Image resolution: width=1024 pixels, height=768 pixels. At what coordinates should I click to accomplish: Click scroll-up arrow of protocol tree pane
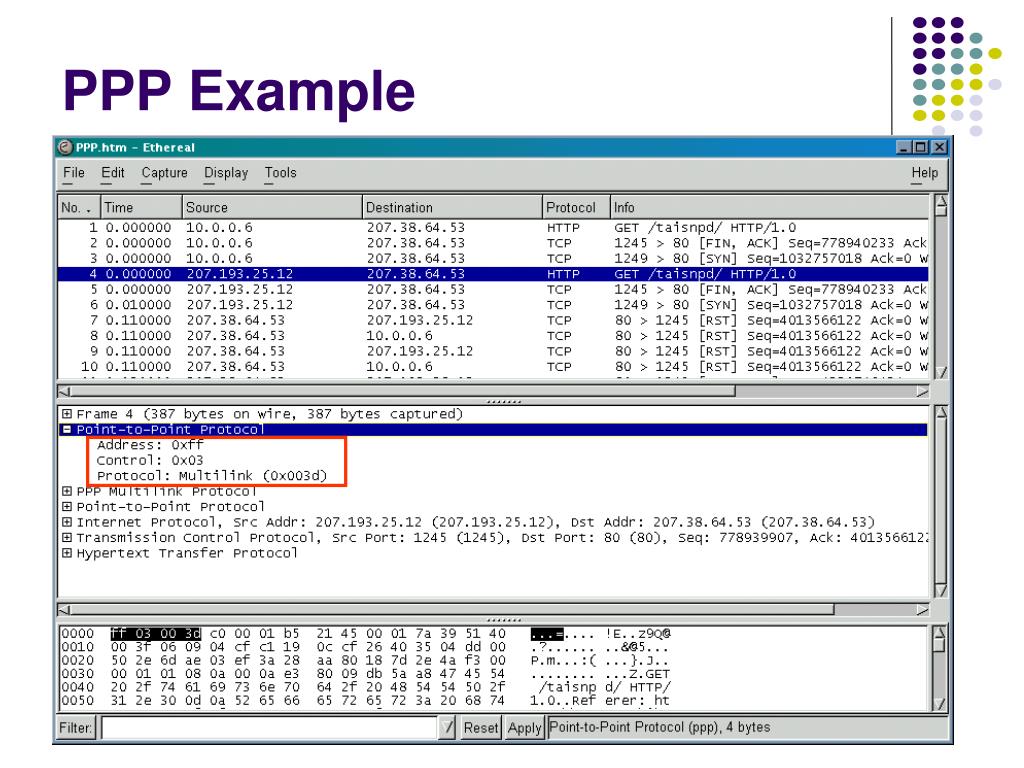click(x=941, y=413)
